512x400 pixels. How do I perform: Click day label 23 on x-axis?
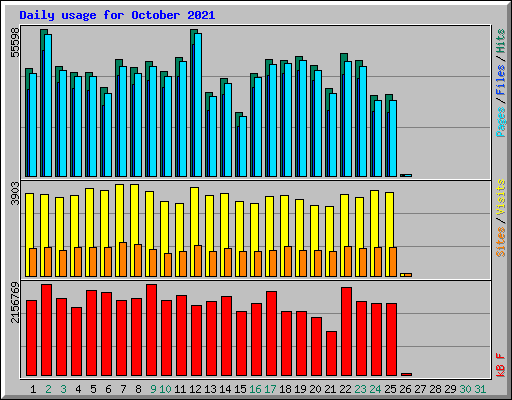click(x=360, y=389)
